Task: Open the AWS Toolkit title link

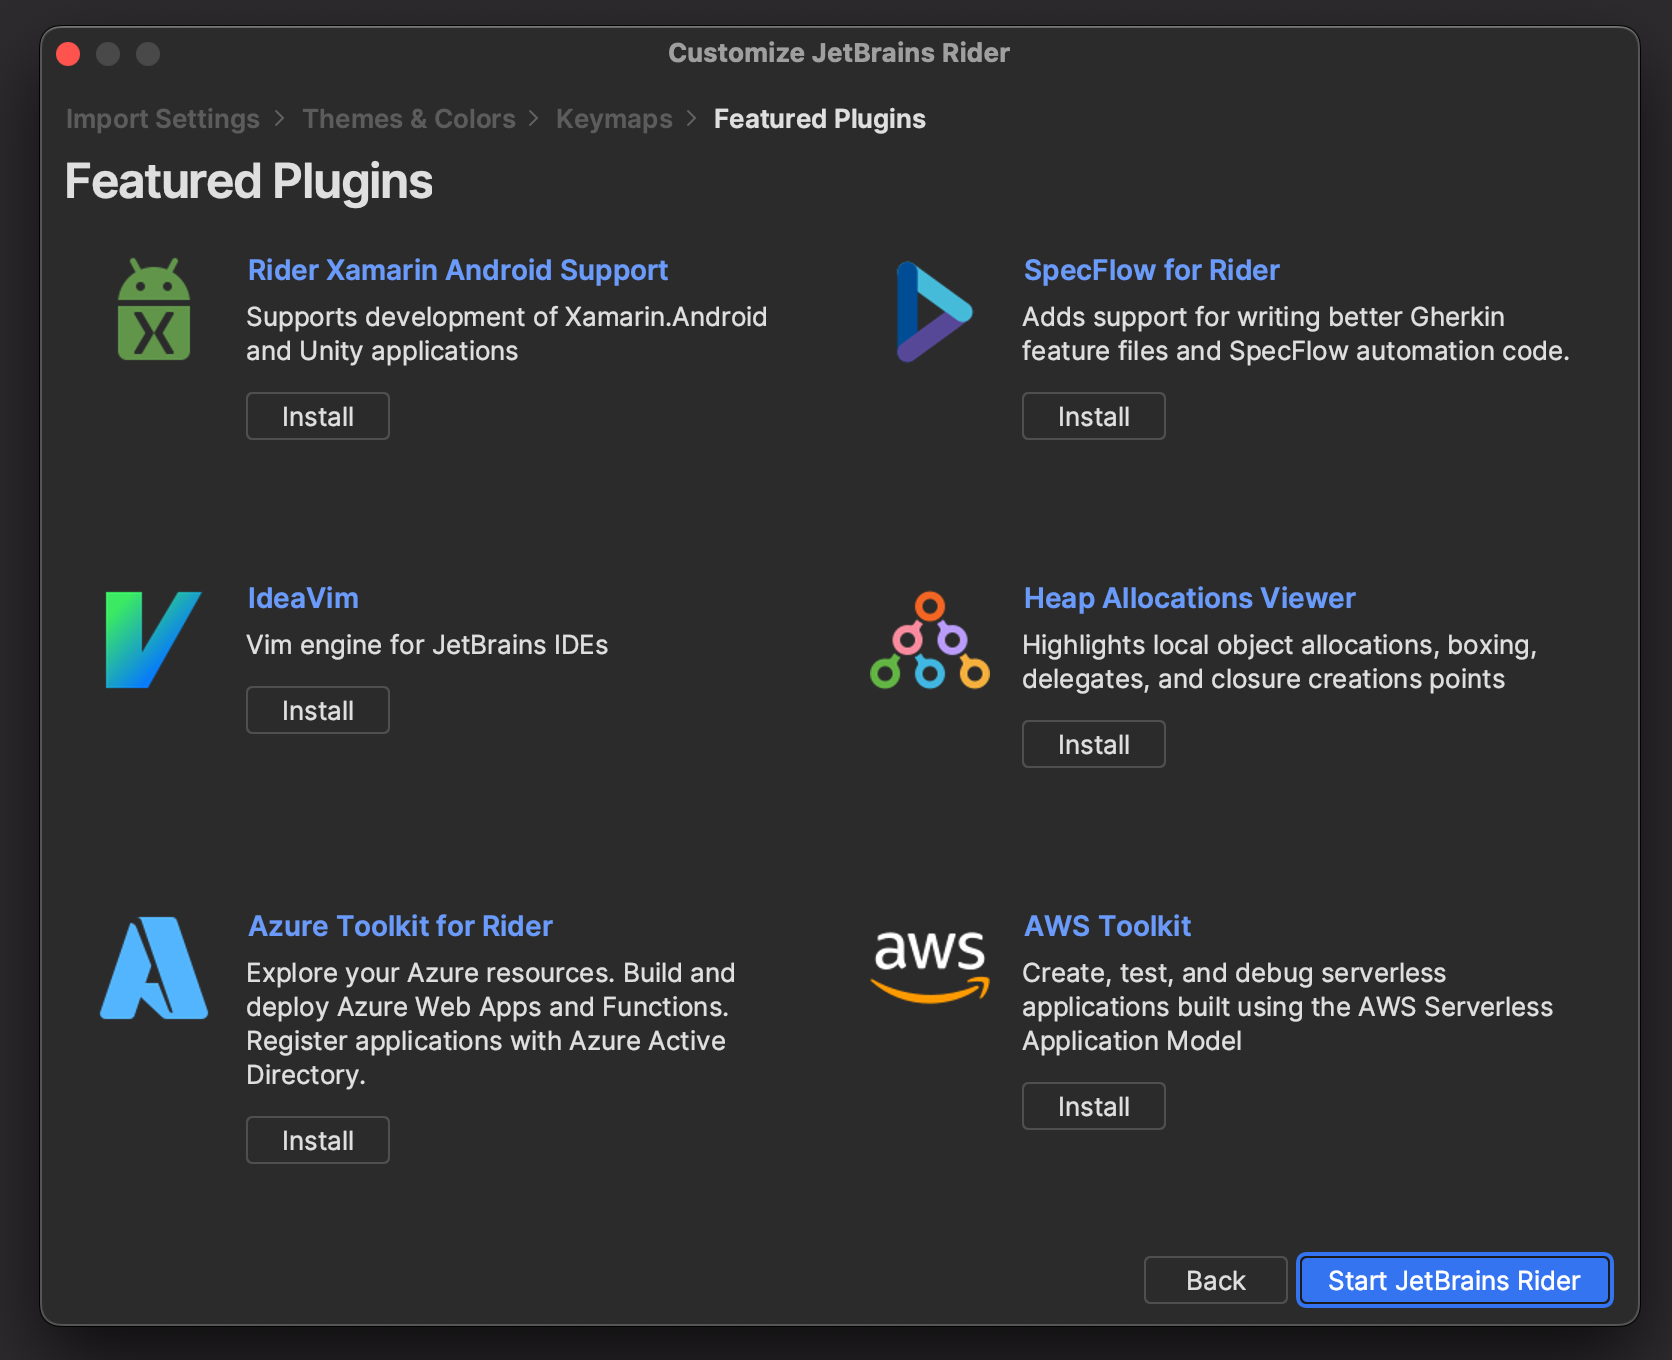Action: click(x=1108, y=926)
